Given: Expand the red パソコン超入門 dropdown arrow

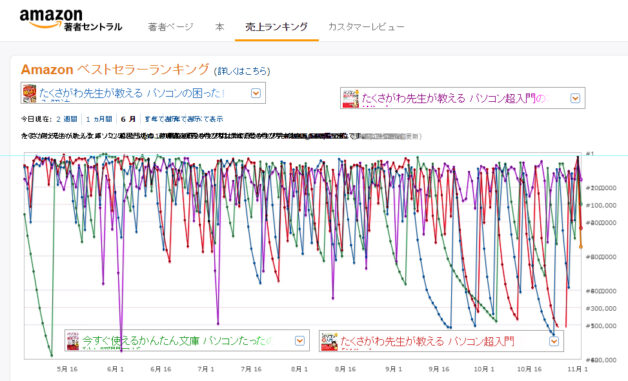Looking at the screenshot, I should (554, 341).
